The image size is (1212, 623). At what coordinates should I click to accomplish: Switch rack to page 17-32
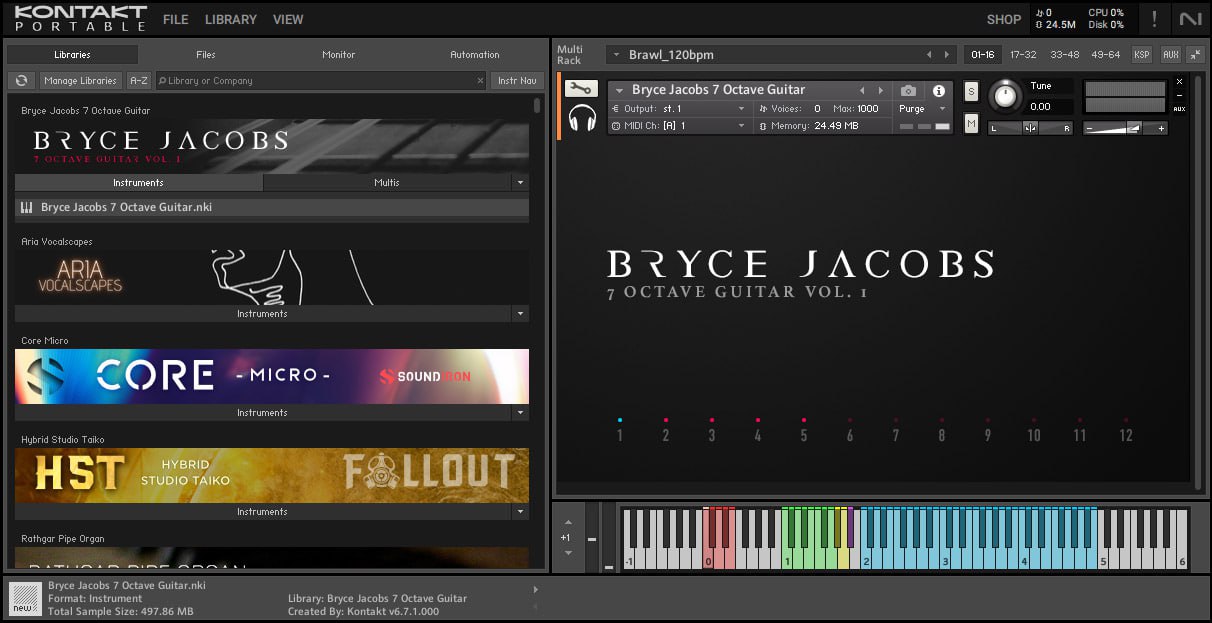pos(1023,55)
